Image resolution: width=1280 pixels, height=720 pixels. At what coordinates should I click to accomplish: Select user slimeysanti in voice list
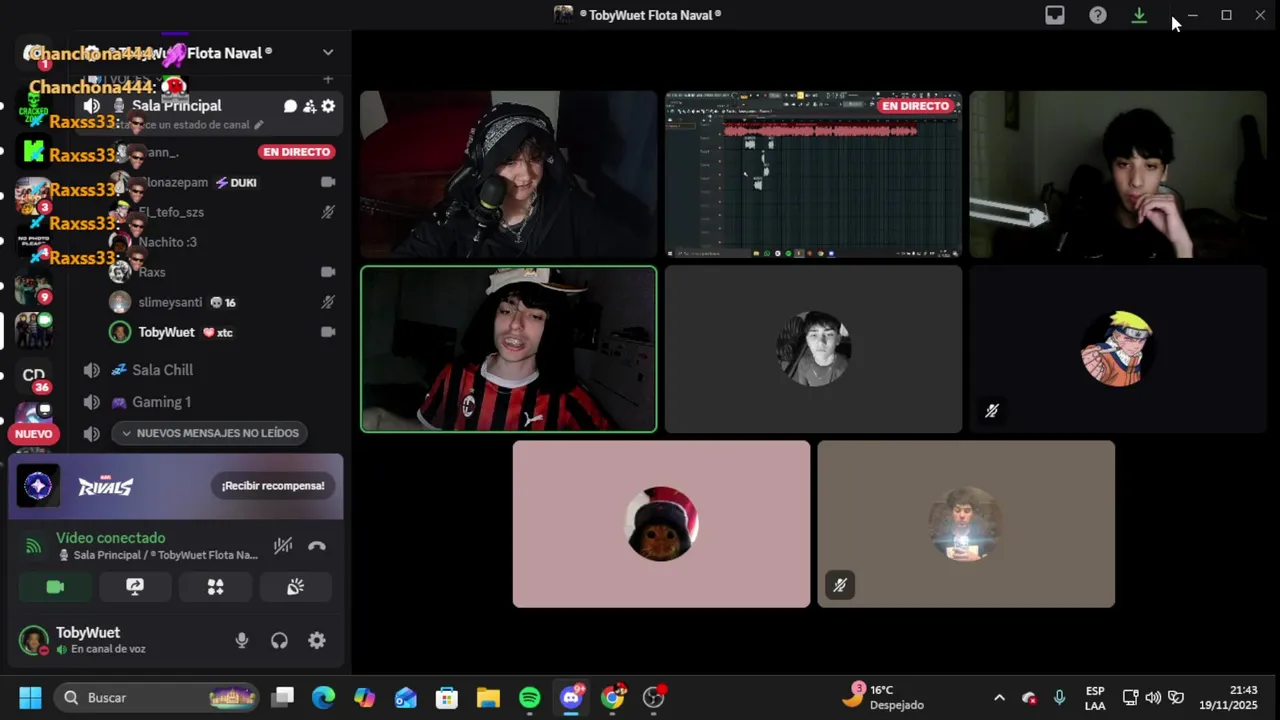tap(222, 302)
